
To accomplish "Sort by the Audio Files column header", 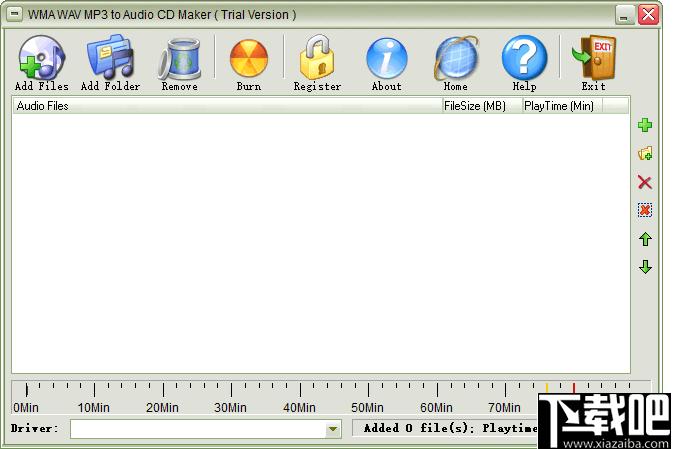I will (x=228, y=106).
